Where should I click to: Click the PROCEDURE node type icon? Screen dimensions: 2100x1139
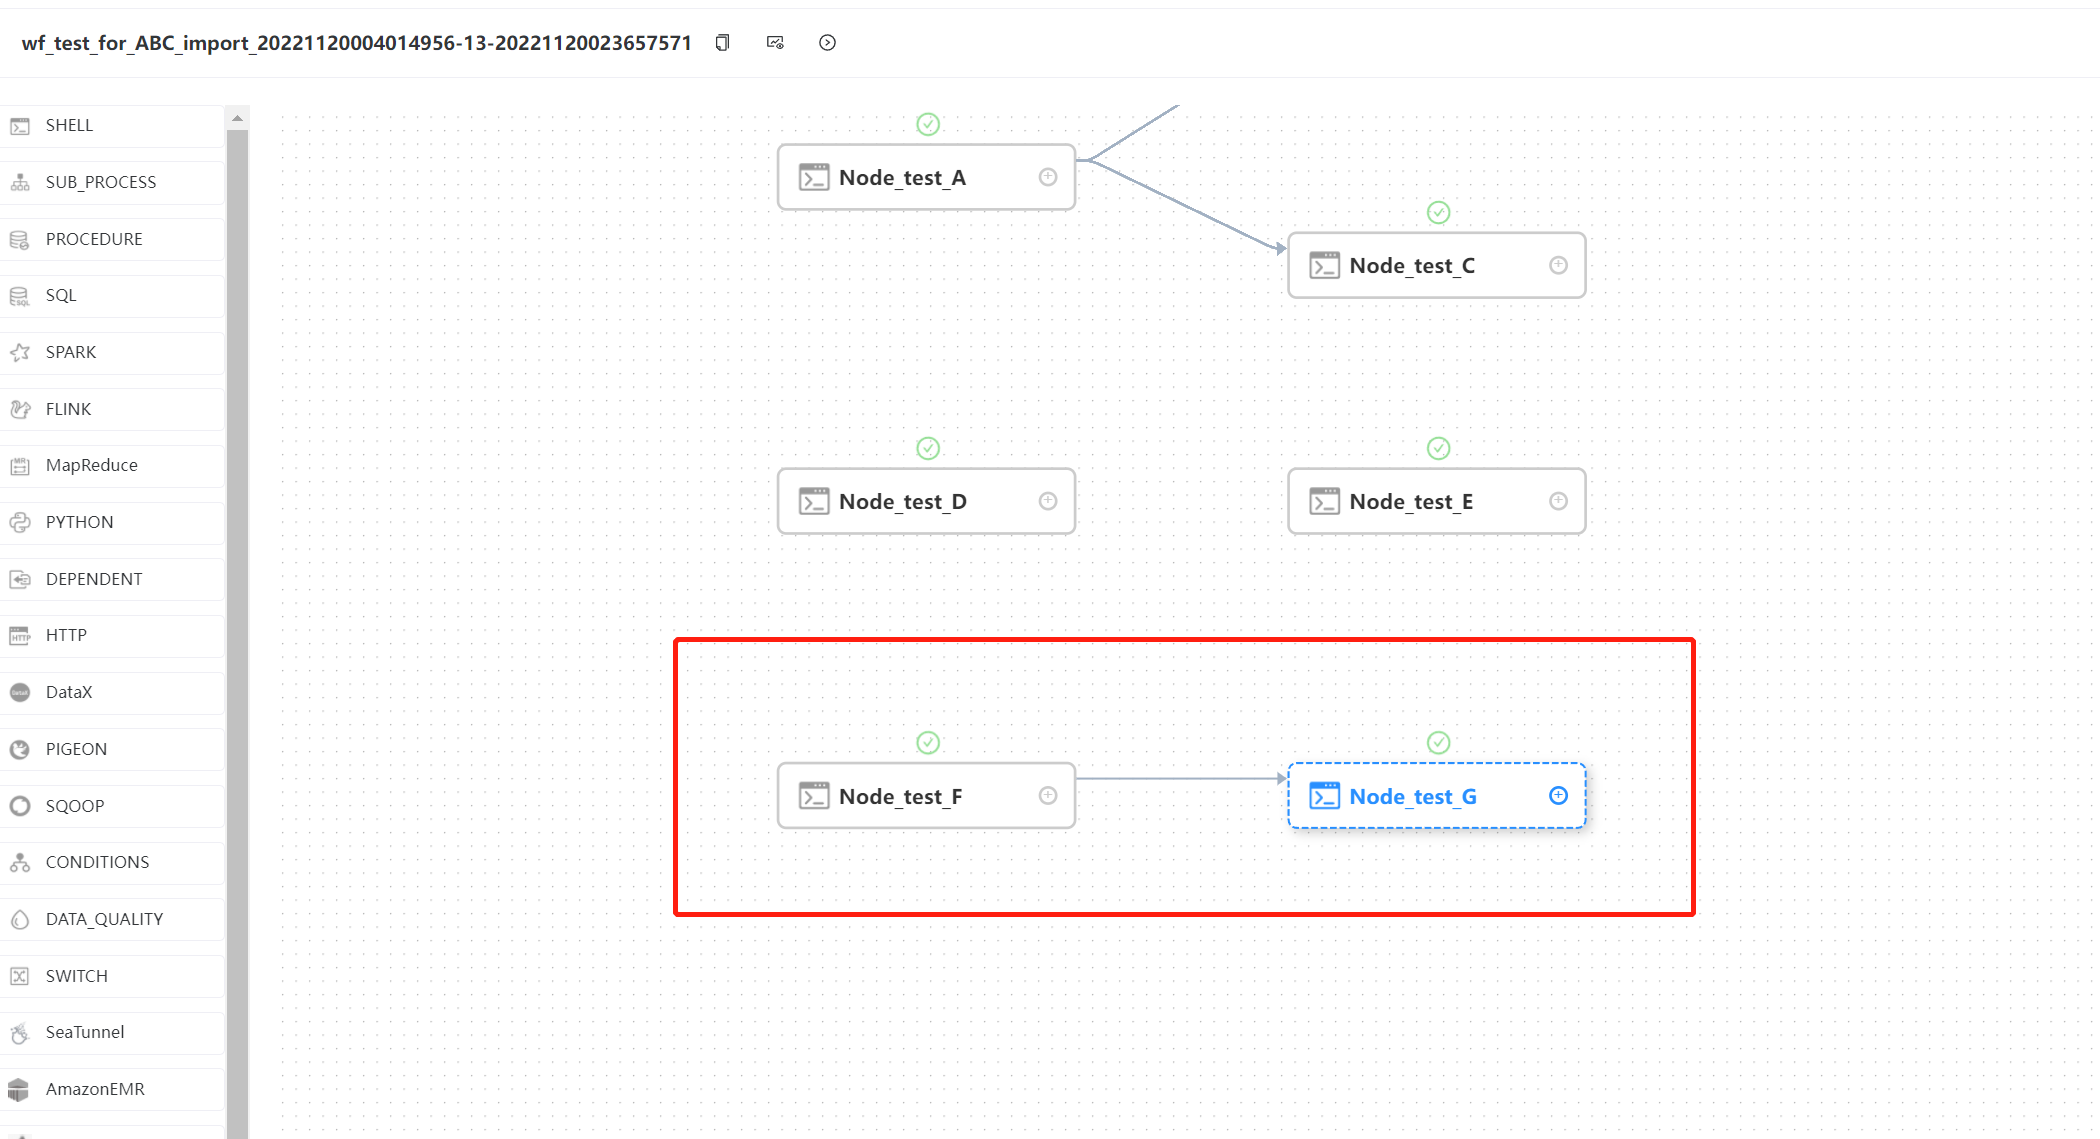(x=21, y=237)
